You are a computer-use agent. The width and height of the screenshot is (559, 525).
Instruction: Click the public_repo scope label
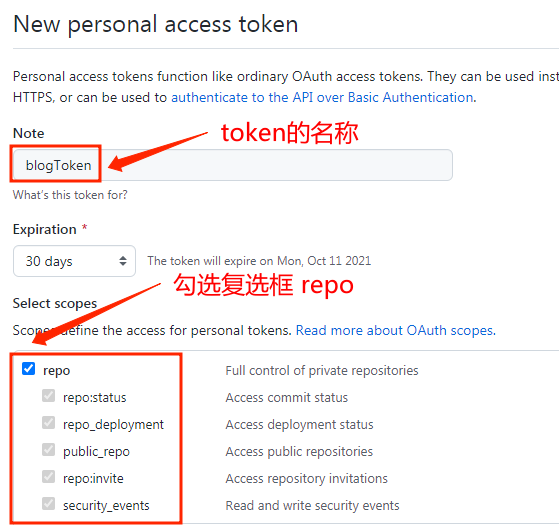click(96, 452)
